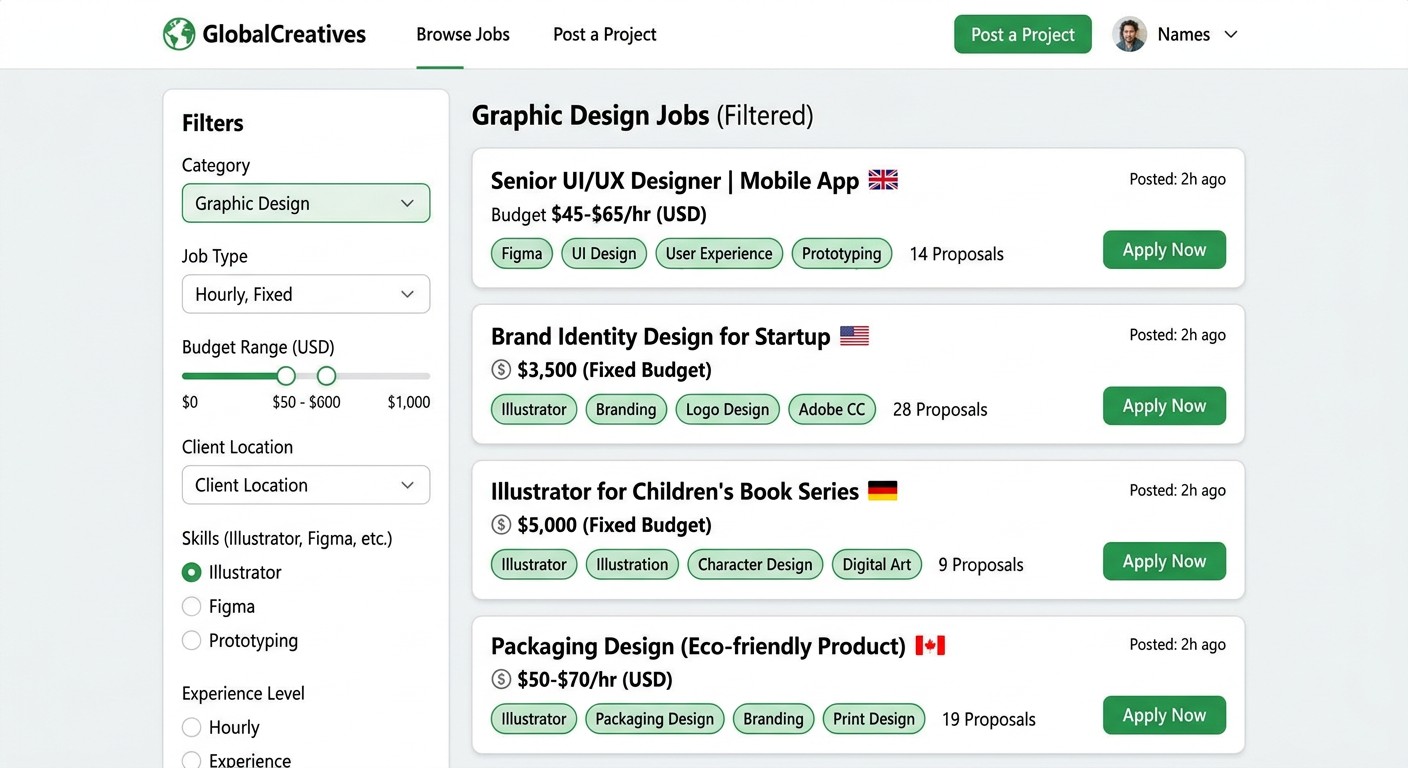The width and height of the screenshot is (1408, 768).
Task: Click the Canadian flag on Packaging Design job
Action: (930, 646)
